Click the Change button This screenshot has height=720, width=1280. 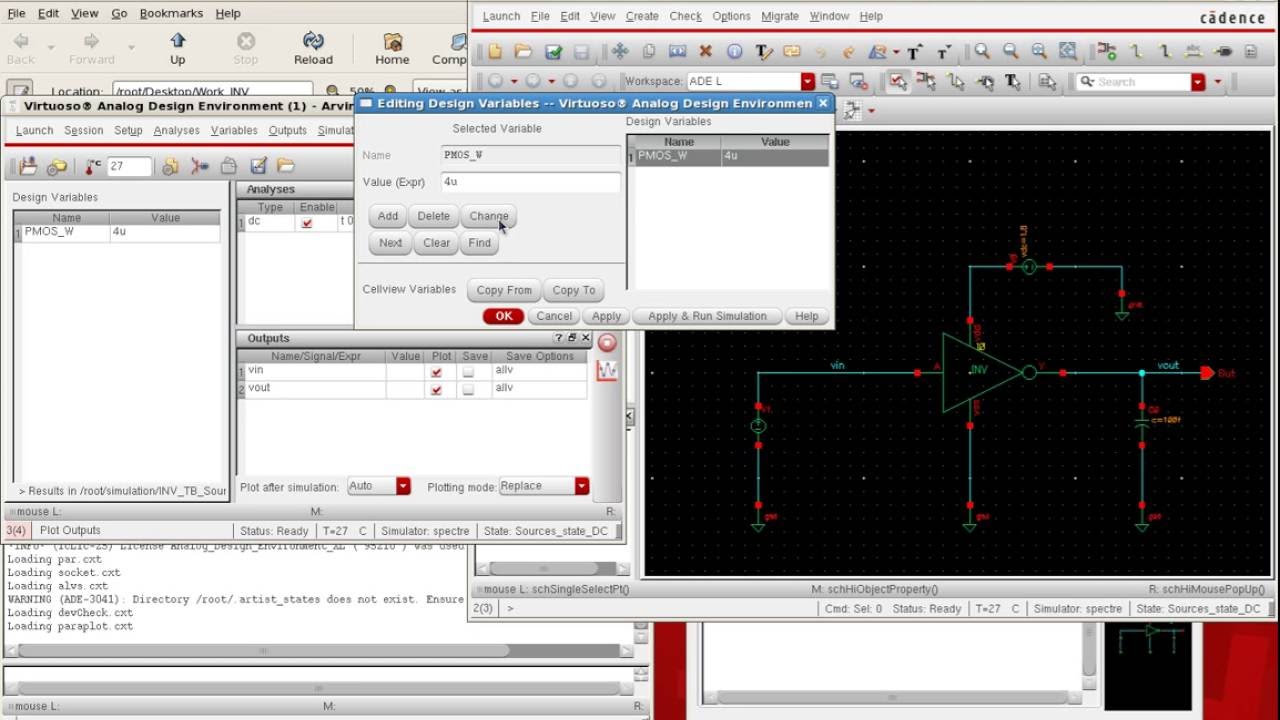coord(489,216)
